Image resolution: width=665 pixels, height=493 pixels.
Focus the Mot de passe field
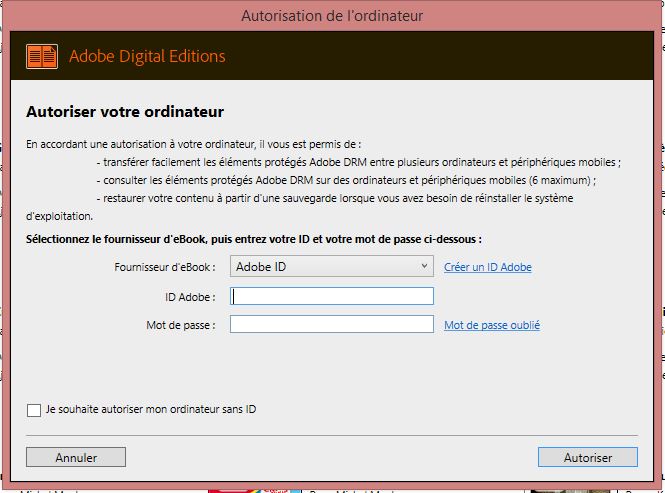coord(332,325)
